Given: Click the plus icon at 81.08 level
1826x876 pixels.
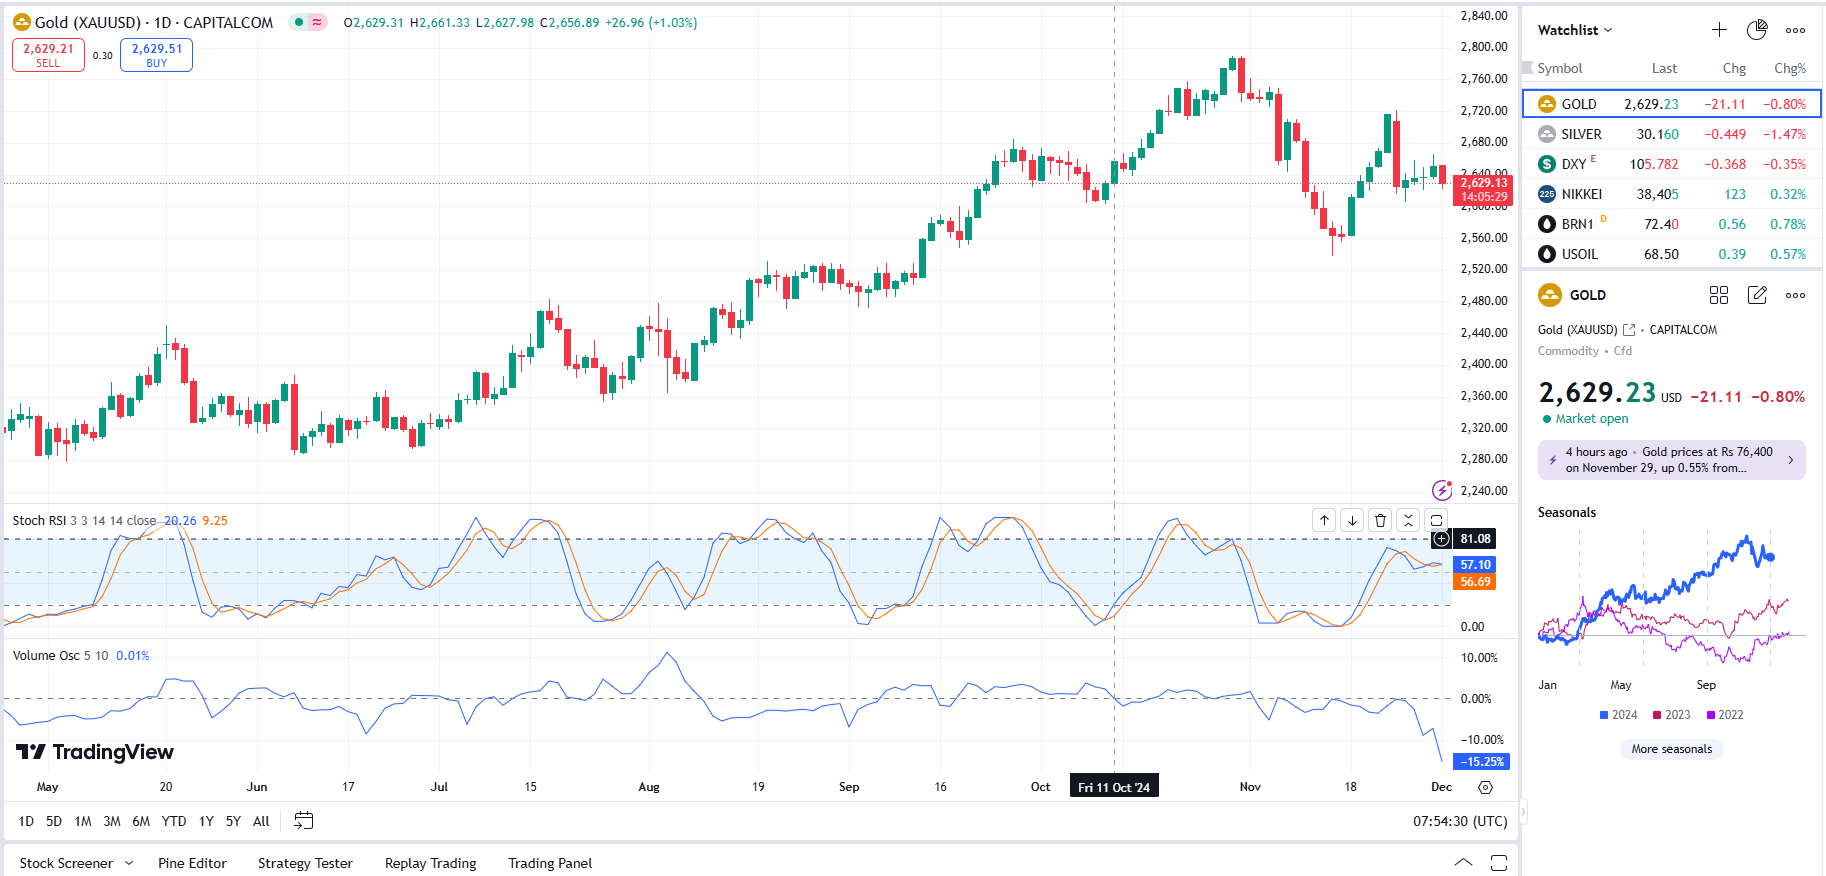Looking at the screenshot, I should click(x=1441, y=539).
